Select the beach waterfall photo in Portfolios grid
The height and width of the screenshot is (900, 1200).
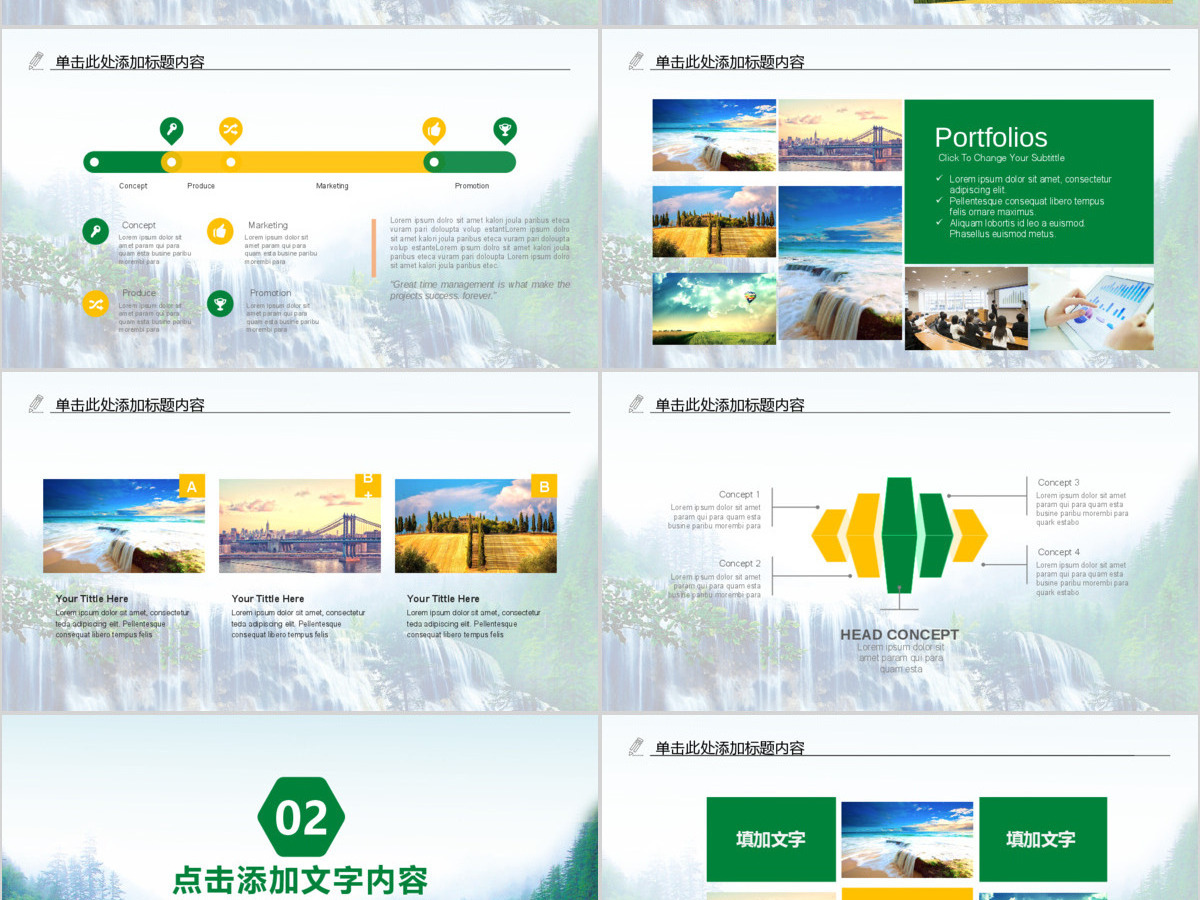714,135
